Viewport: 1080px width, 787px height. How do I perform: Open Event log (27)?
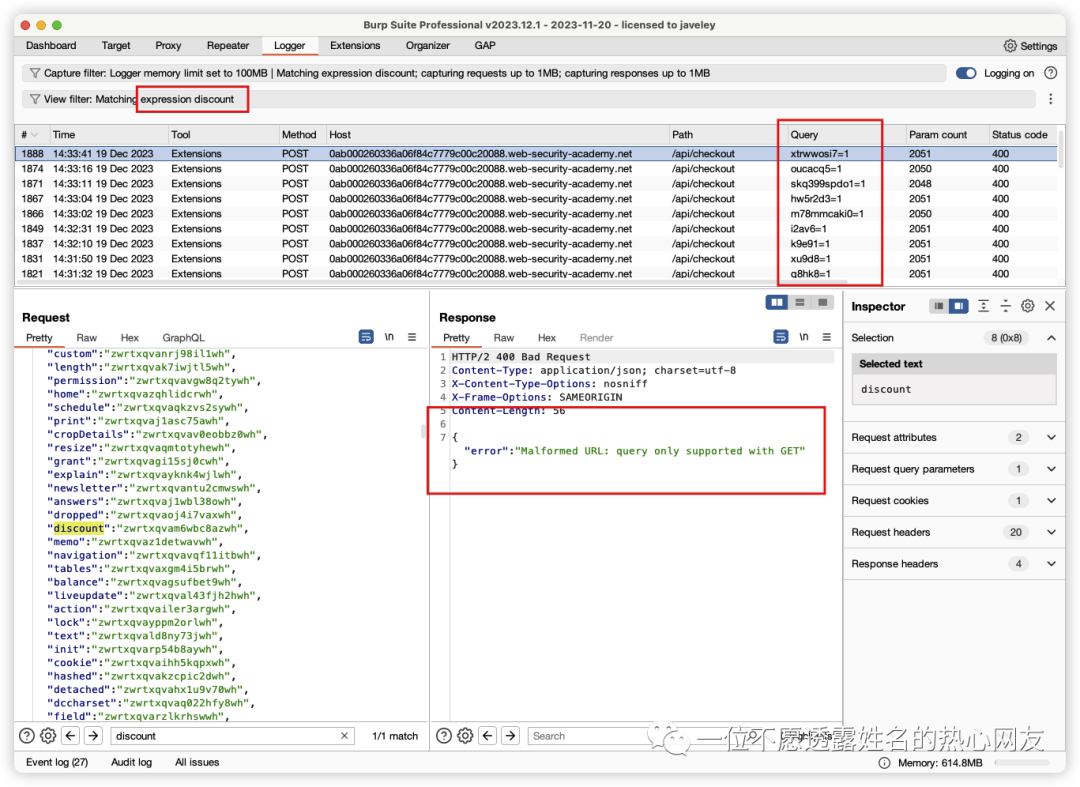tap(56, 763)
